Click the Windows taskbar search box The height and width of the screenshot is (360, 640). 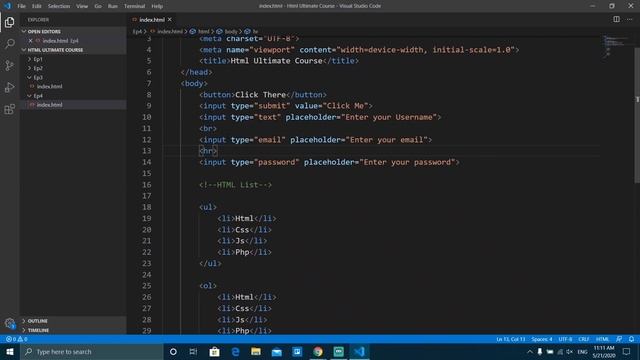(x=92, y=351)
